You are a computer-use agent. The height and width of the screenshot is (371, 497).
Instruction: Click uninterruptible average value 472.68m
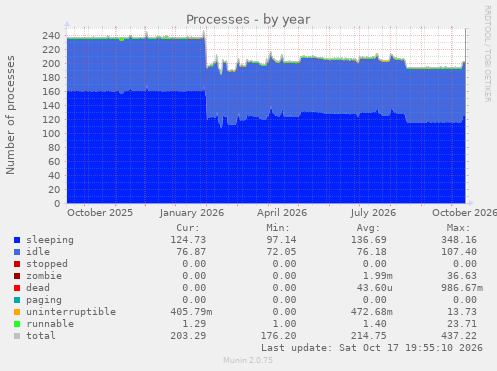(x=371, y=312)
